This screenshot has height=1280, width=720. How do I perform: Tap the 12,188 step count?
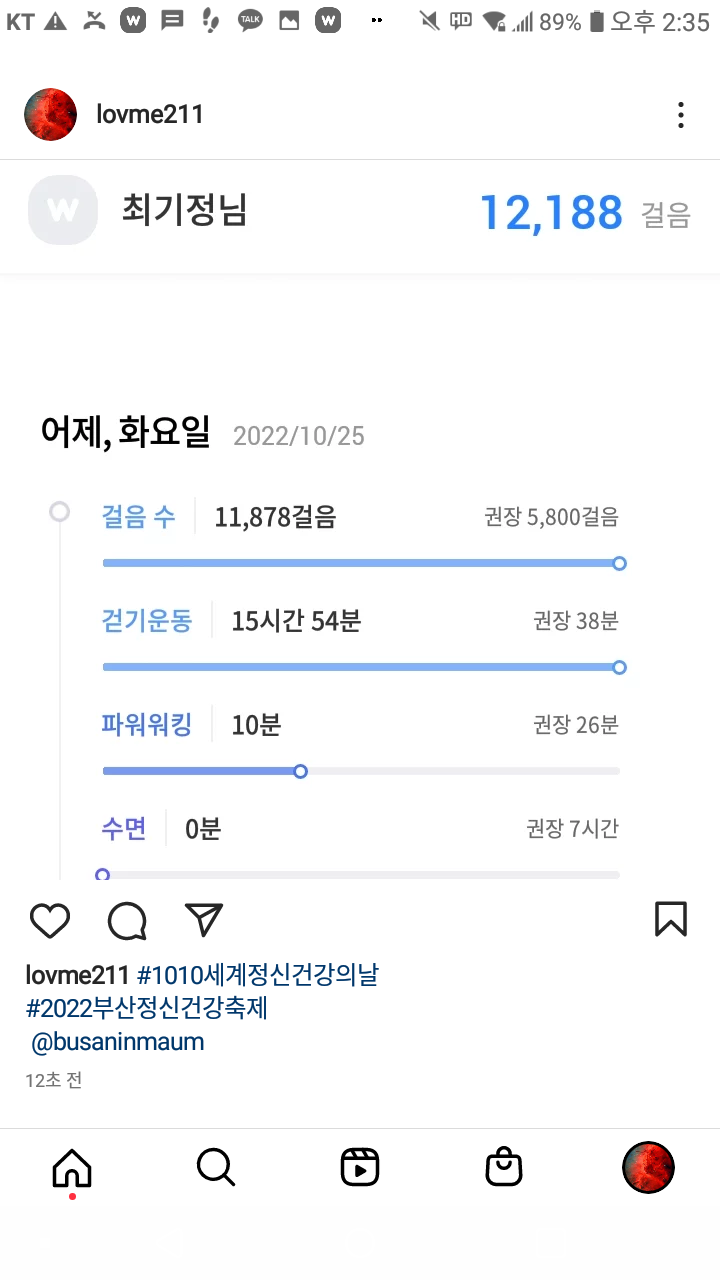click(x=551, y=212)
